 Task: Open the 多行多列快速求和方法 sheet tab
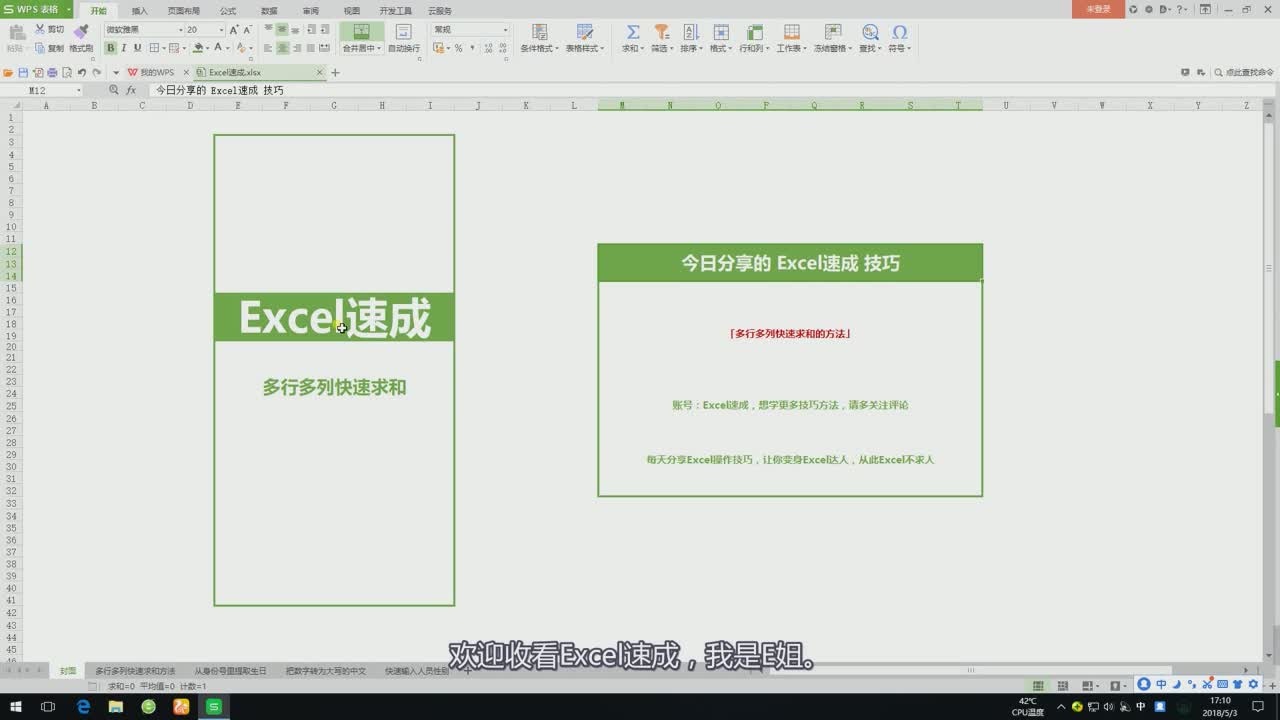click(135, 671)
